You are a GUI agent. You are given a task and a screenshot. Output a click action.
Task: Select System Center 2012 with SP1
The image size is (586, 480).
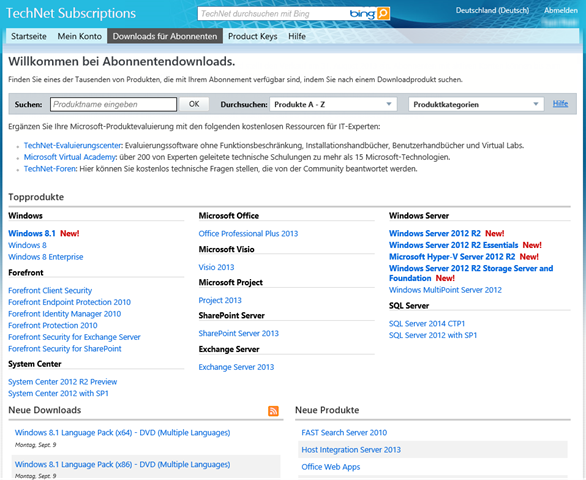click(x=58, y=393)
